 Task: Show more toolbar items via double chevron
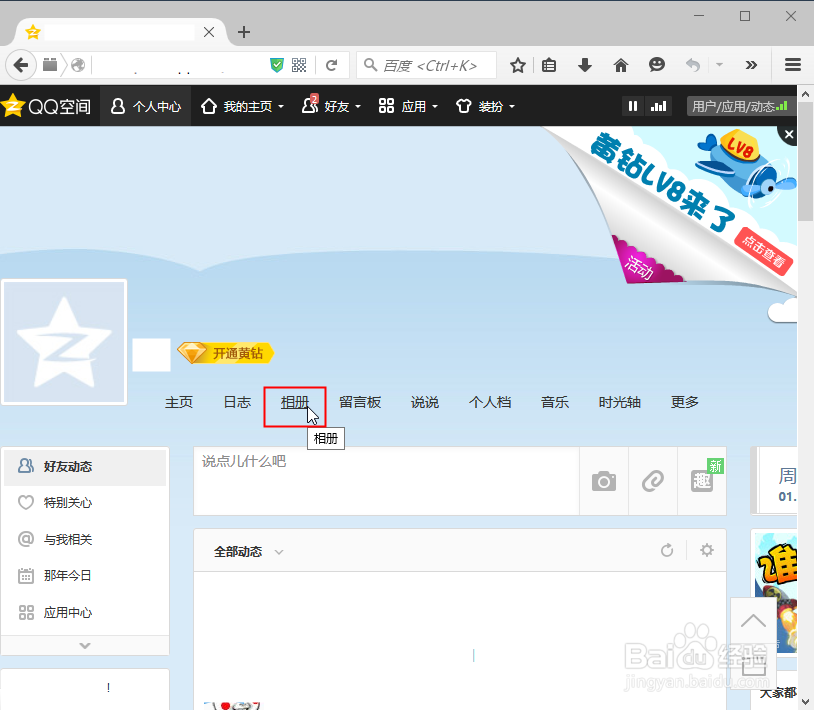[x=751, y=65]
